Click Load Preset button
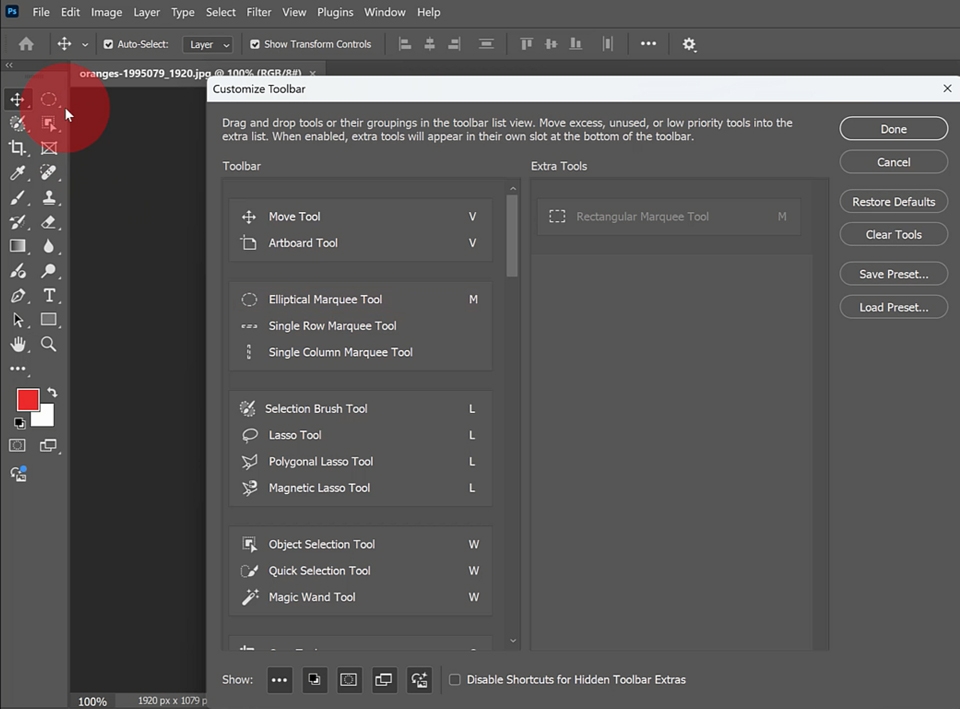This screenshot has height=709, width=960. 893,307
